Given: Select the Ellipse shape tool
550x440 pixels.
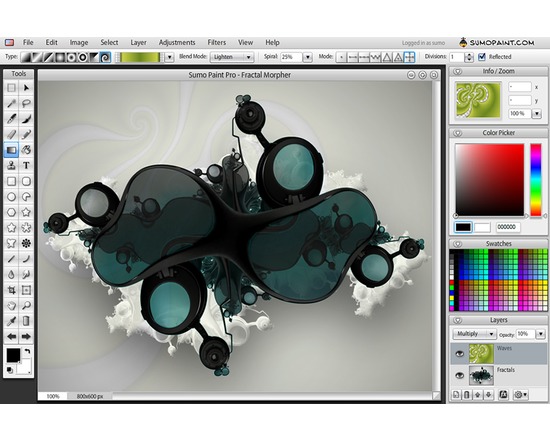Looking at the screenshot, I should point(12,196).
